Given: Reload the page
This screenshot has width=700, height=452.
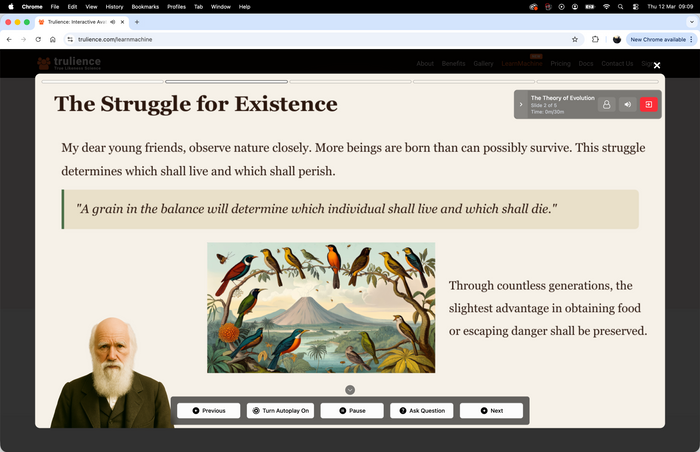Looking at the screenshot, I should 38,39.
